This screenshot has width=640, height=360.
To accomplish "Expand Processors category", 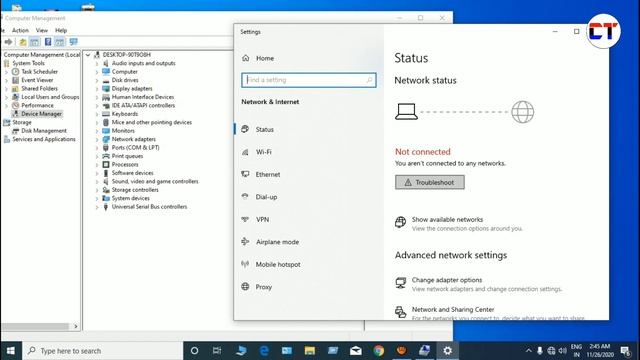I will pyautogui.click(x=97, y=165).
